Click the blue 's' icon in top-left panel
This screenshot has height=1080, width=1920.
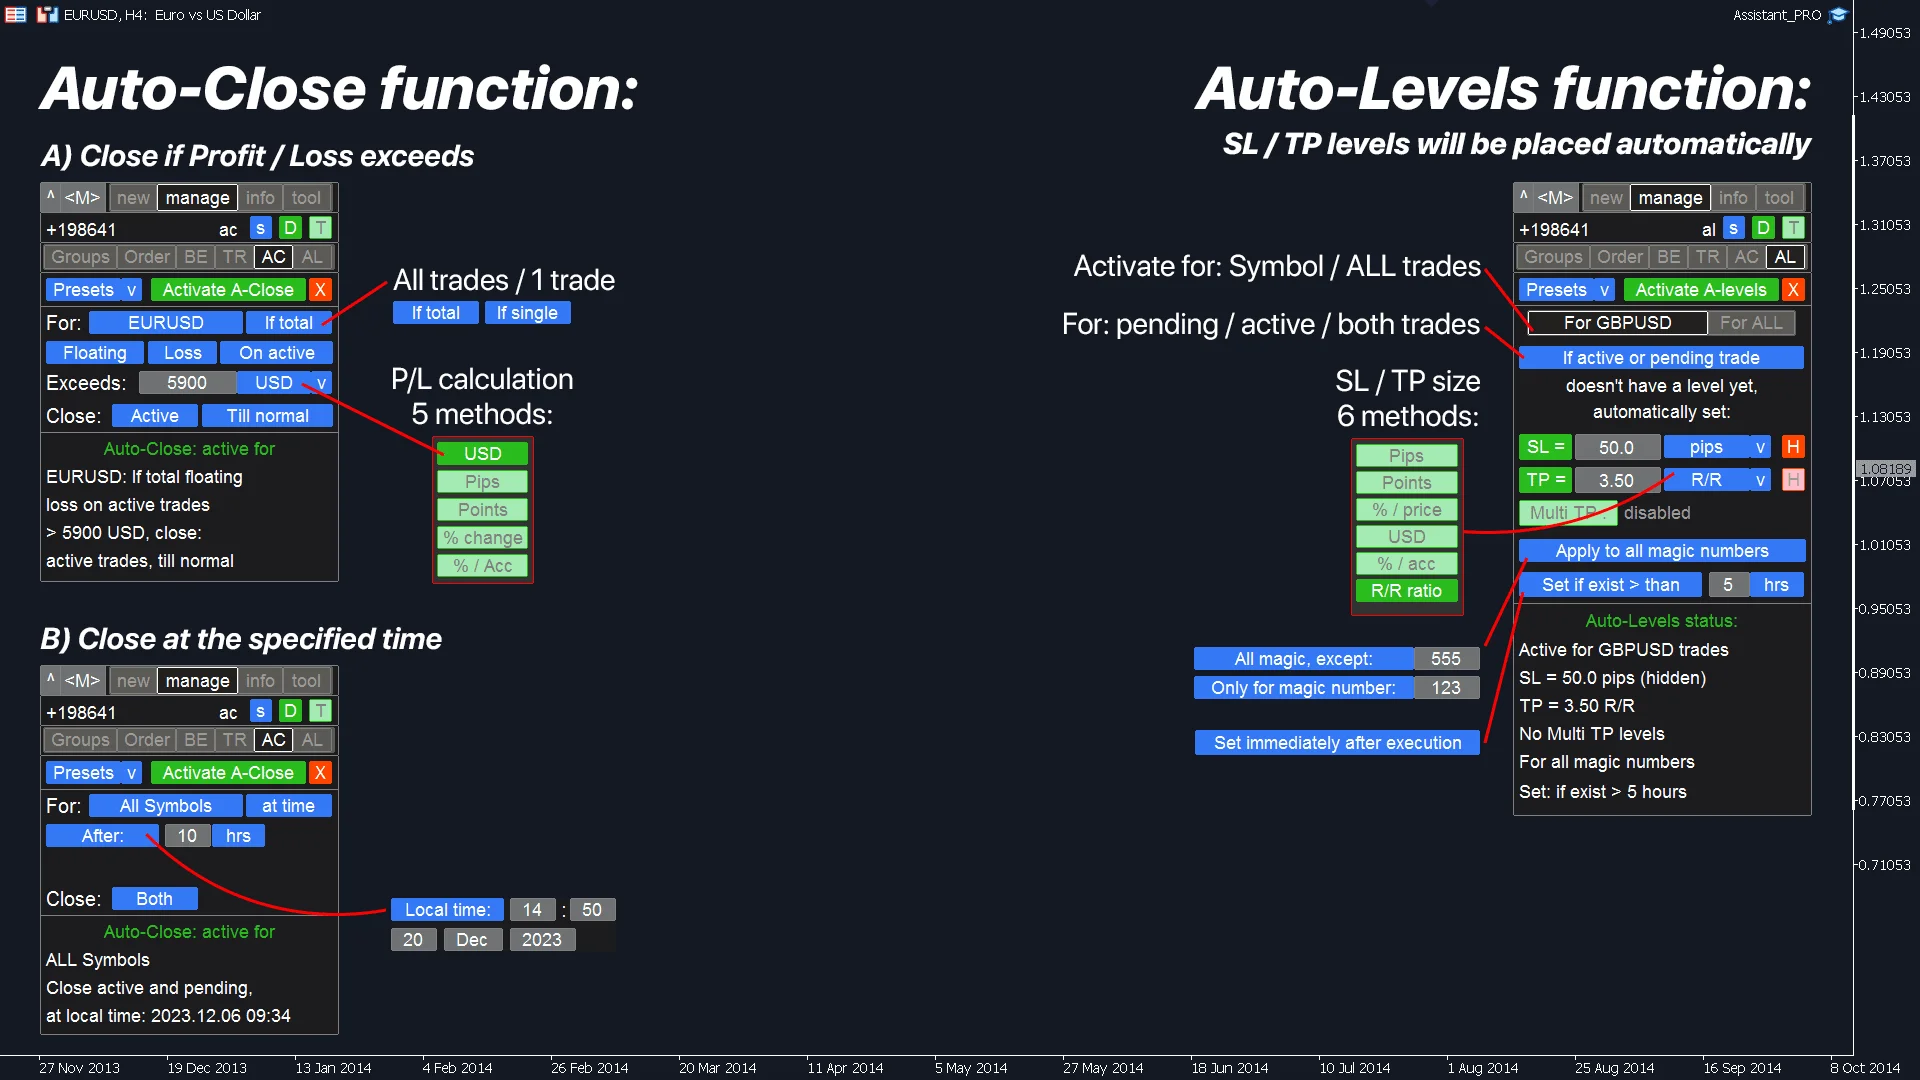coord(260,229)
